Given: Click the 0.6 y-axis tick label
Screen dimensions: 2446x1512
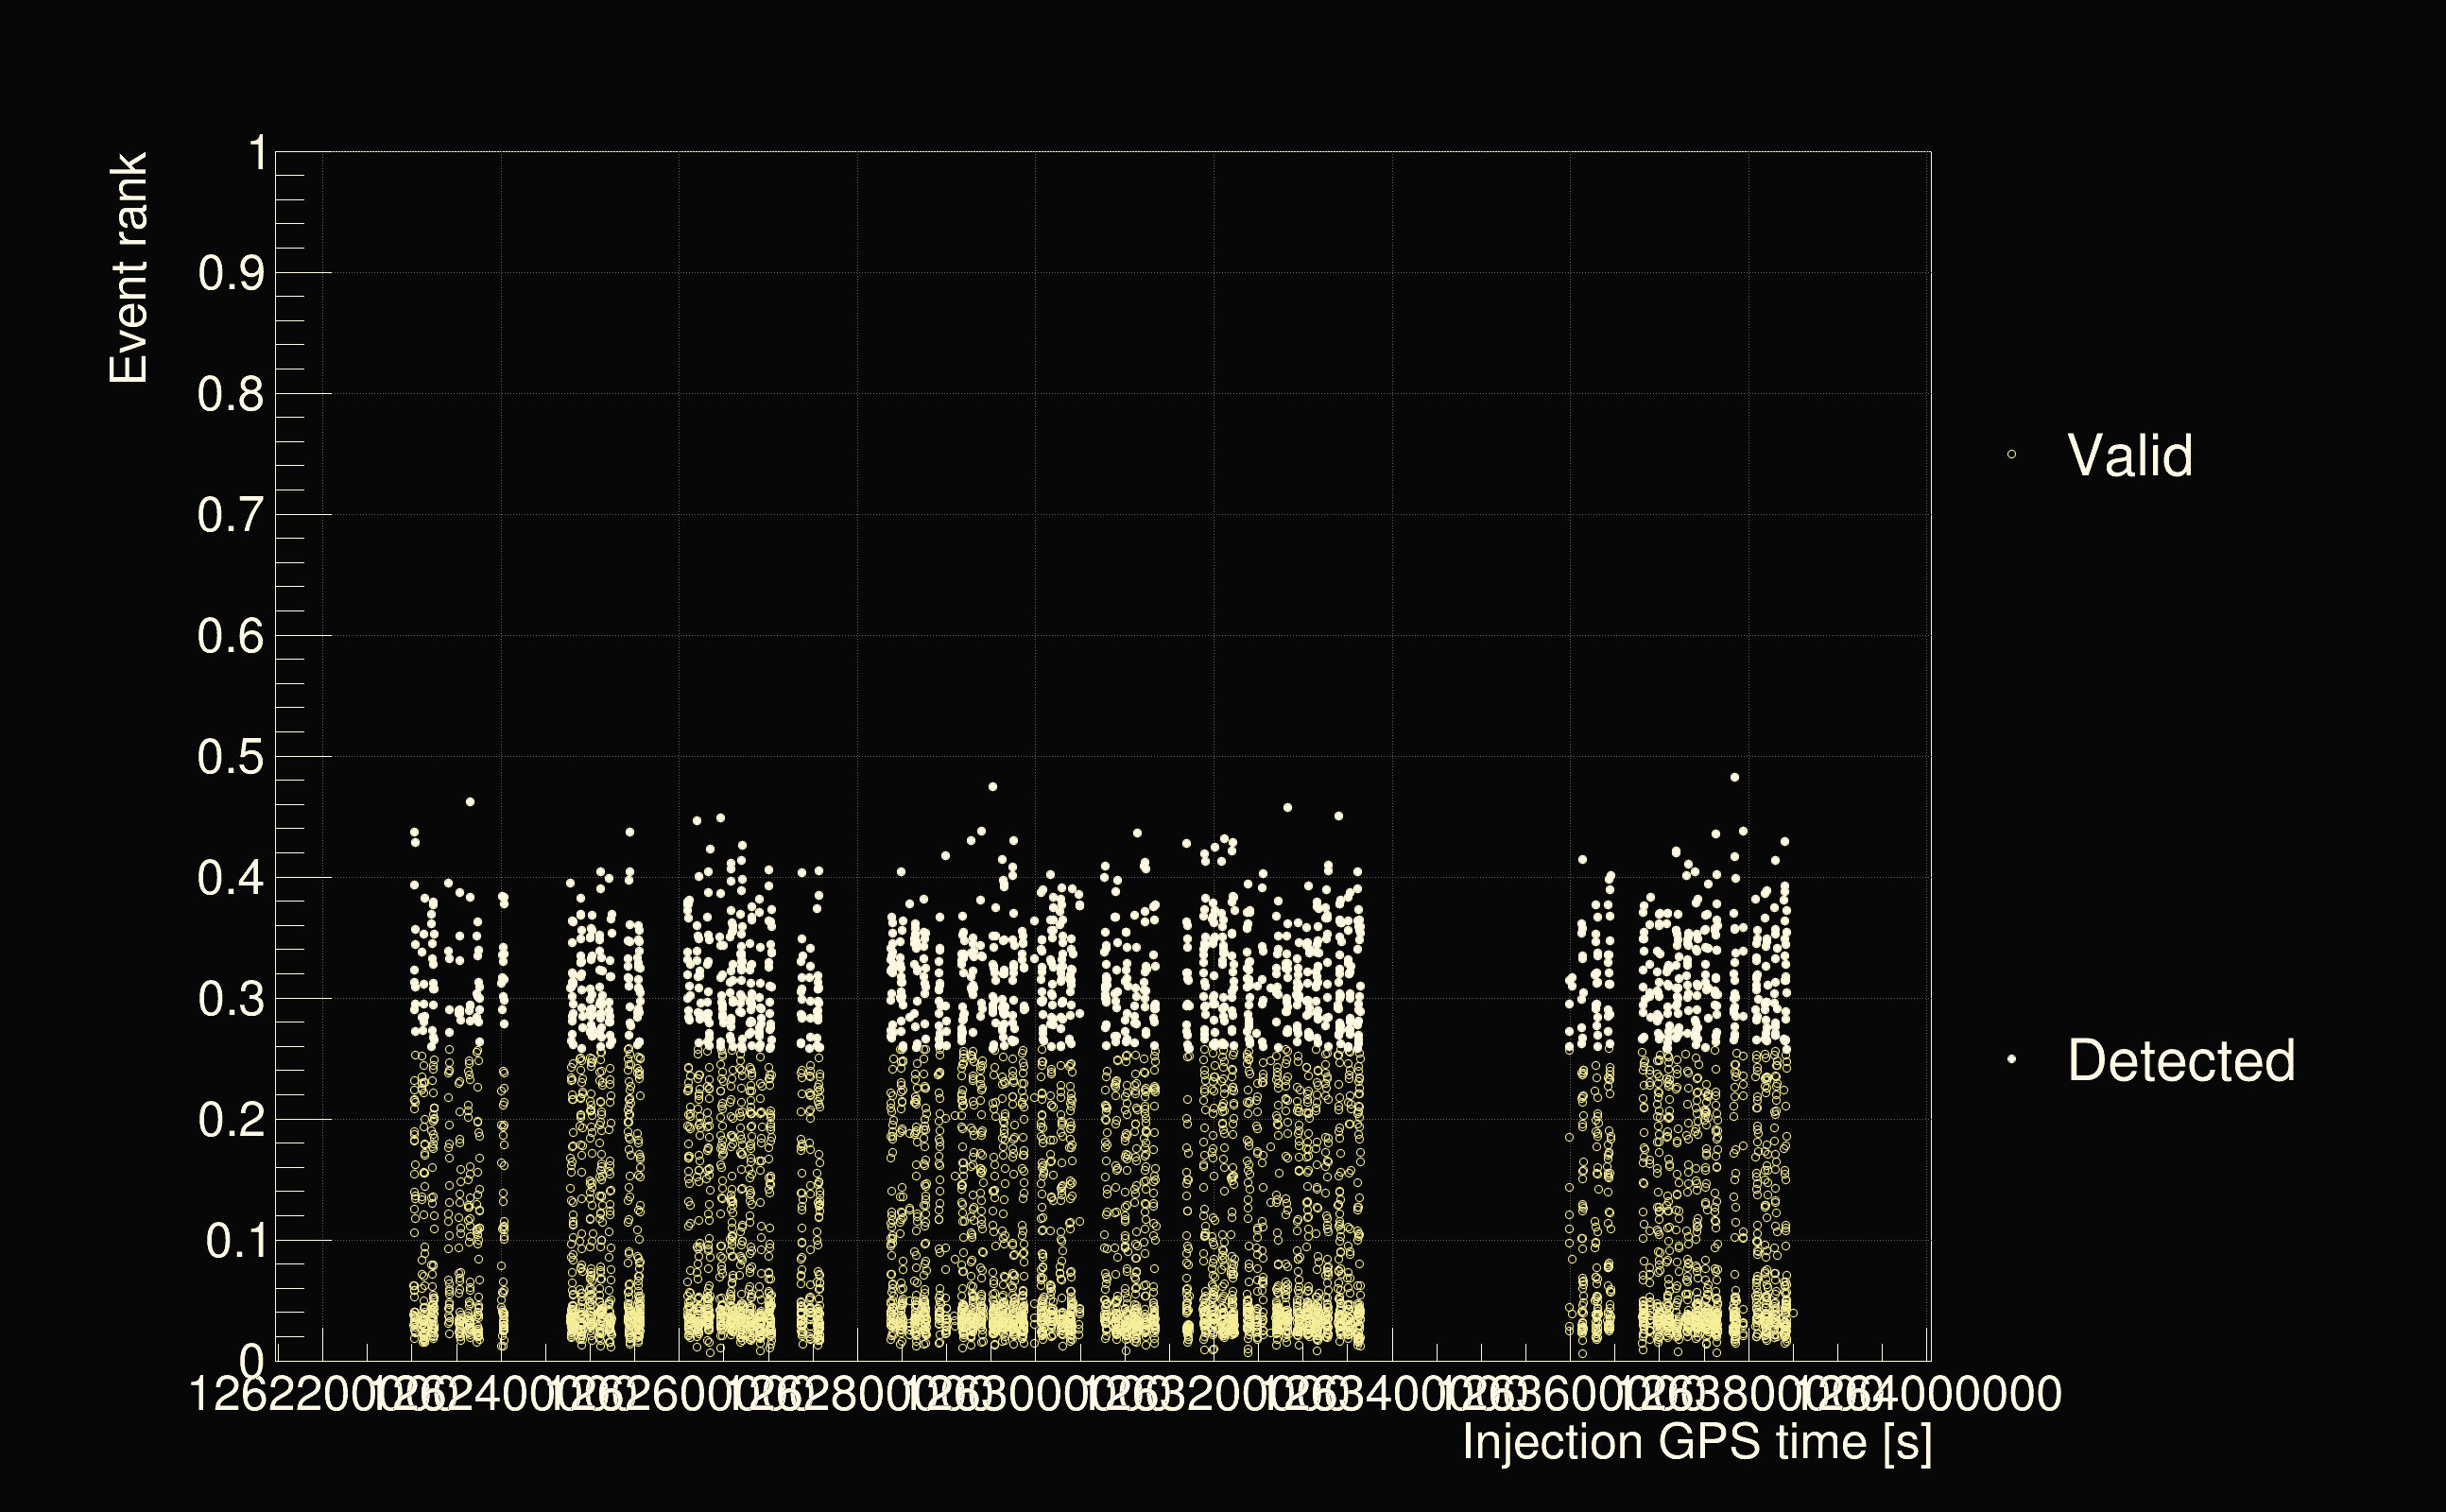Looking at the screenshot, I should [231, 637].
